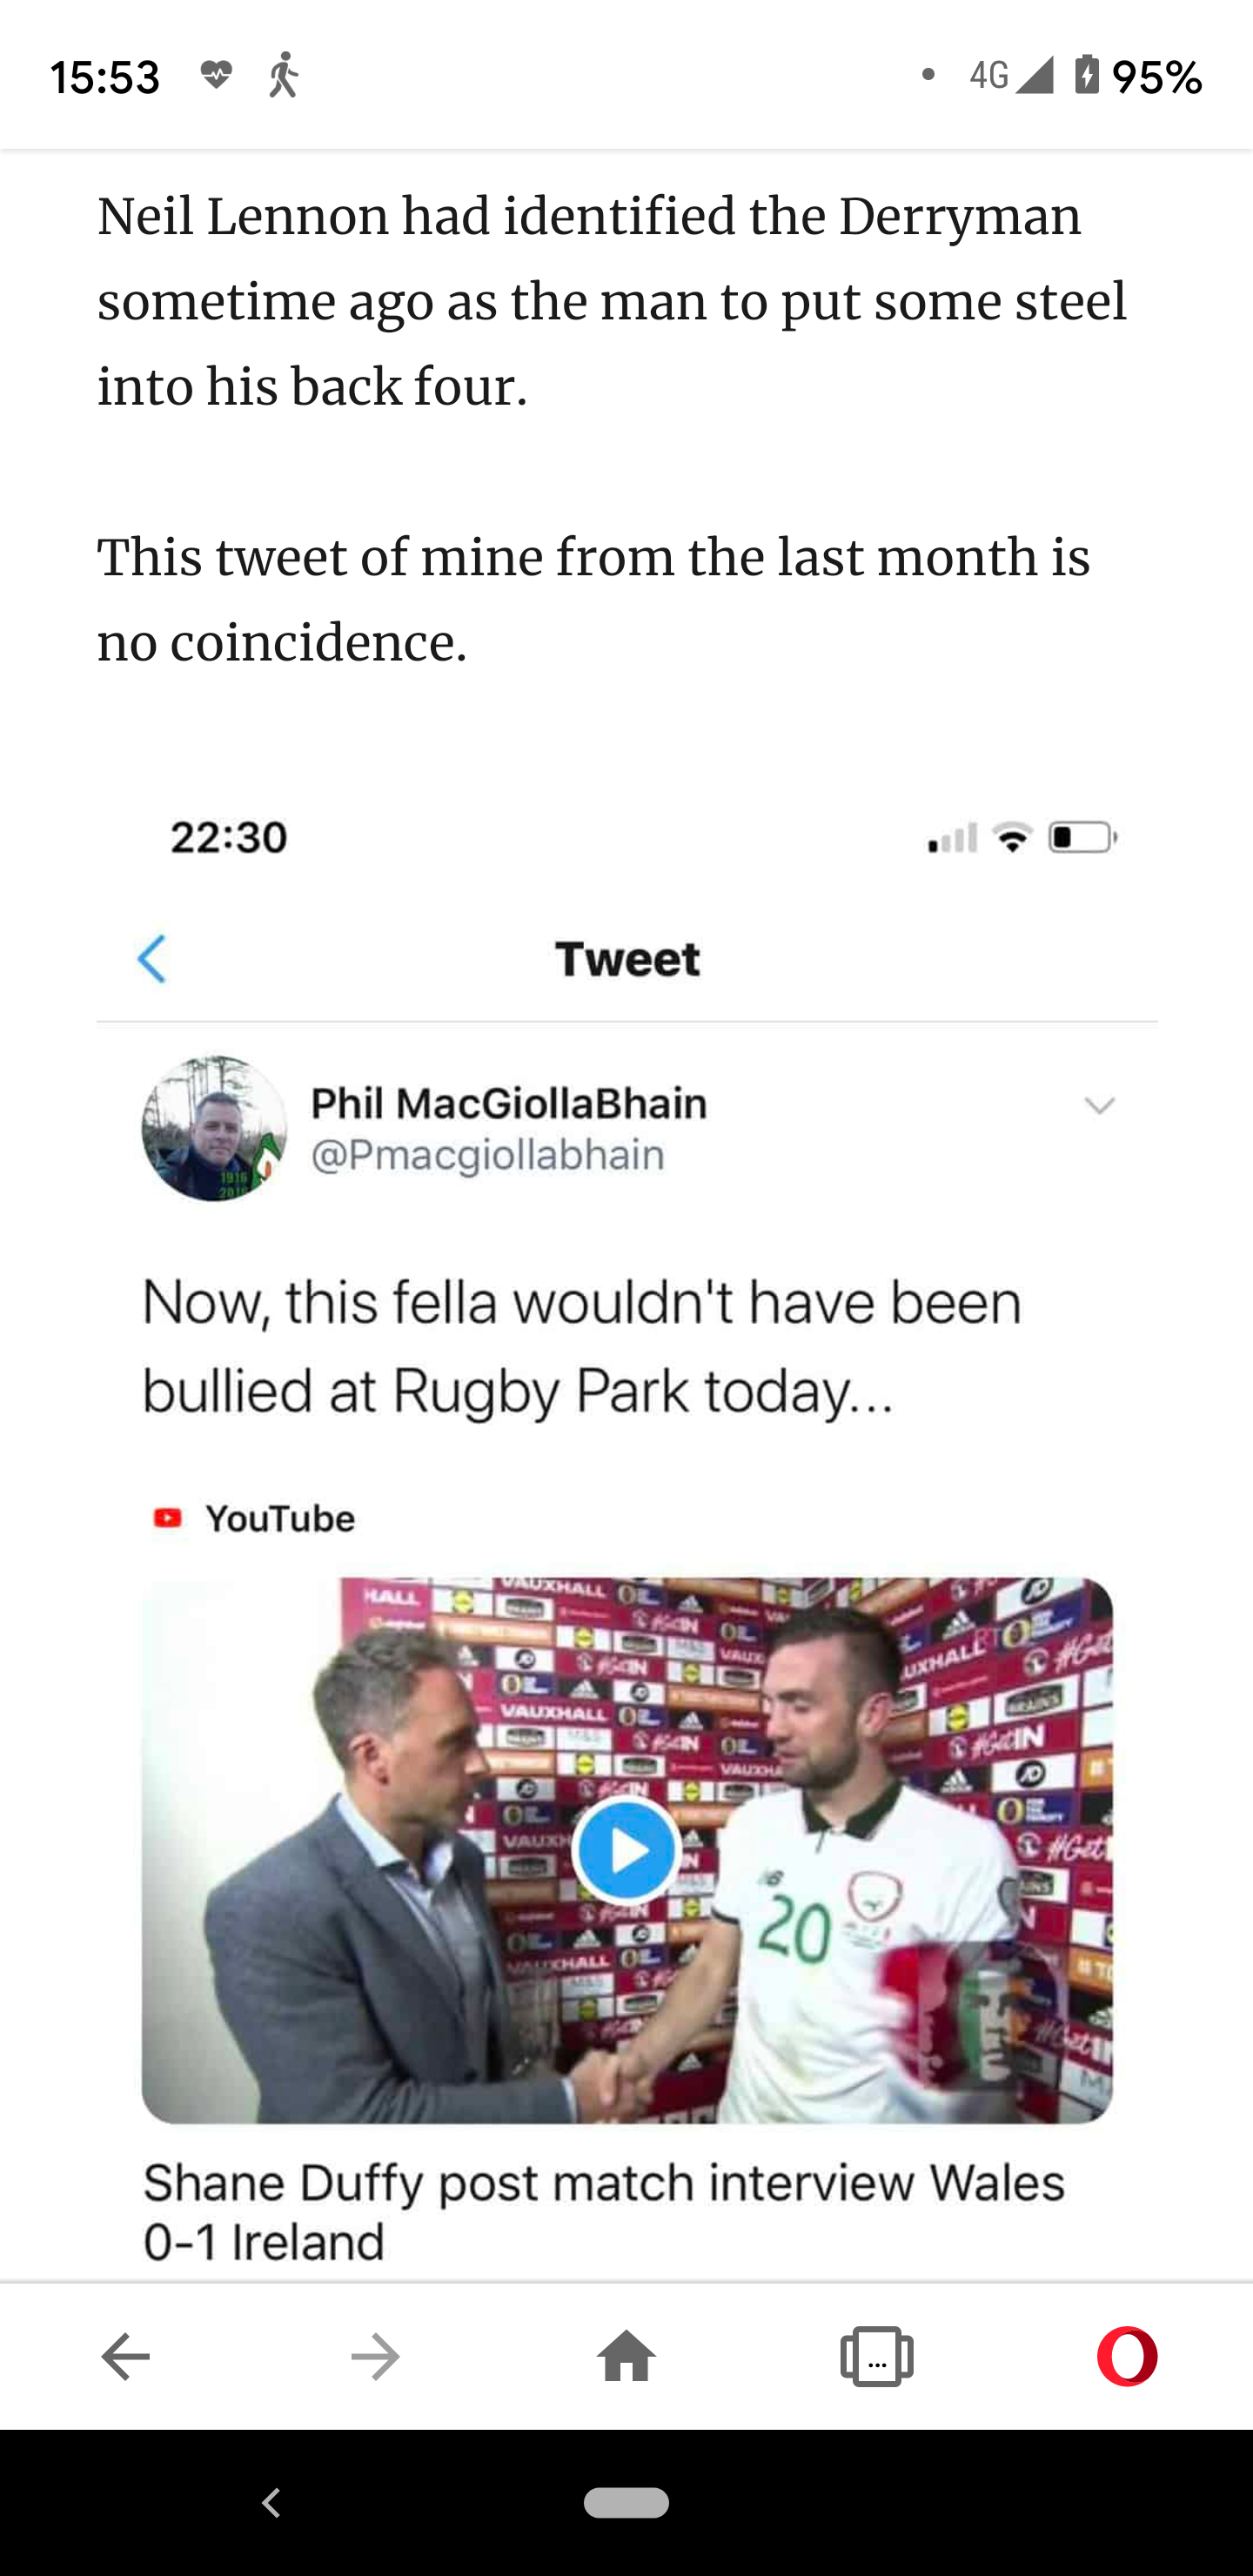Screen dimensions: 1253x2576
Task: Tap the Android home pill button
Action: 626,2502
